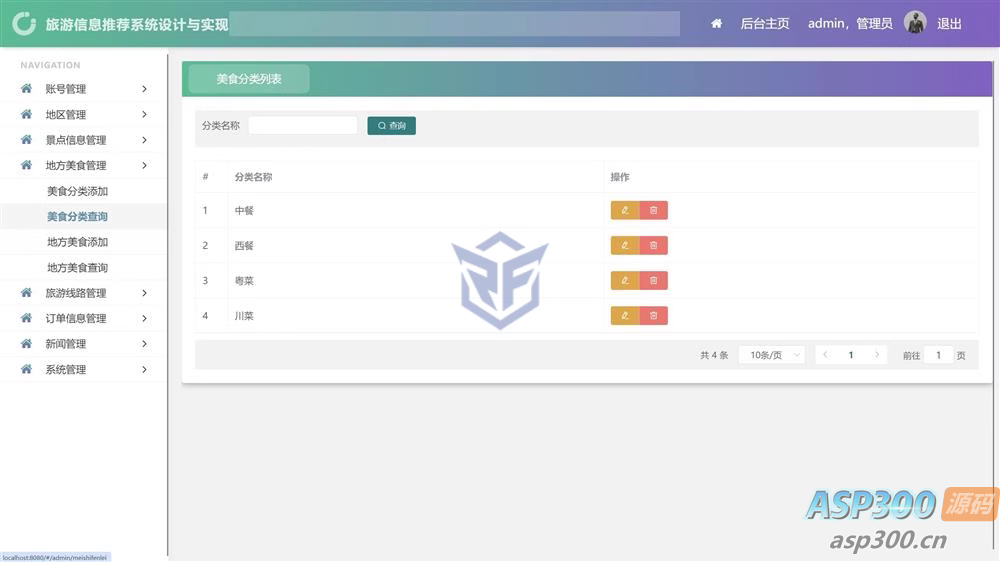Open 美食分类添加 submenu item

77,191
